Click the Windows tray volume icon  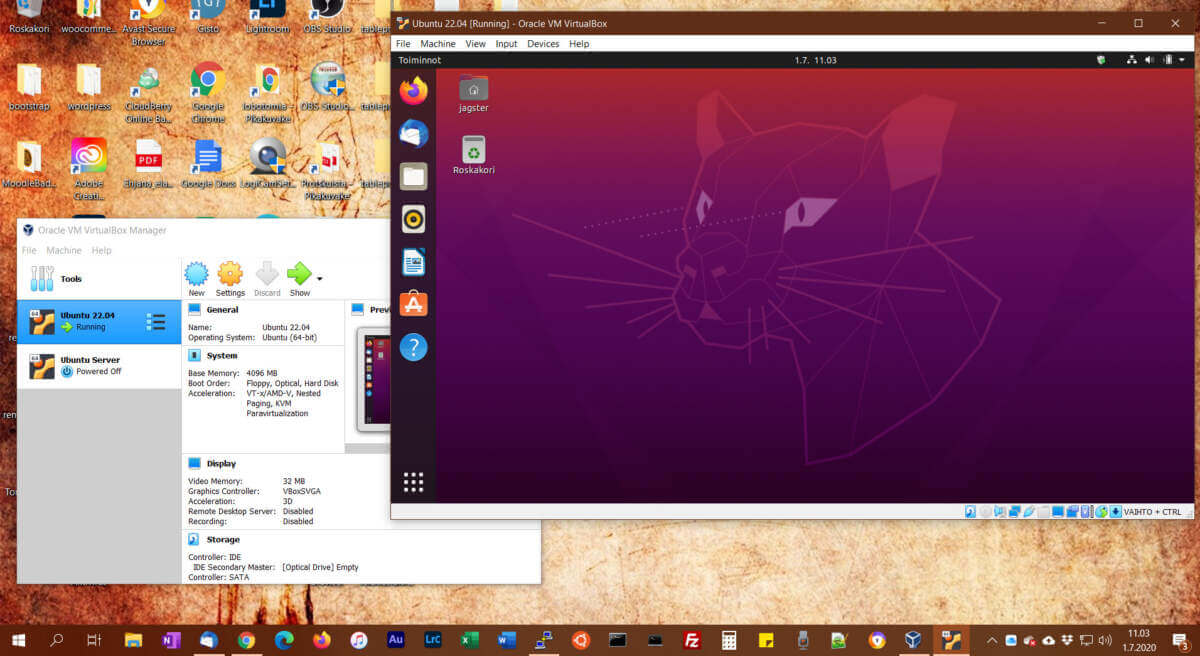pyautogui.click(x=1105, y=639)
